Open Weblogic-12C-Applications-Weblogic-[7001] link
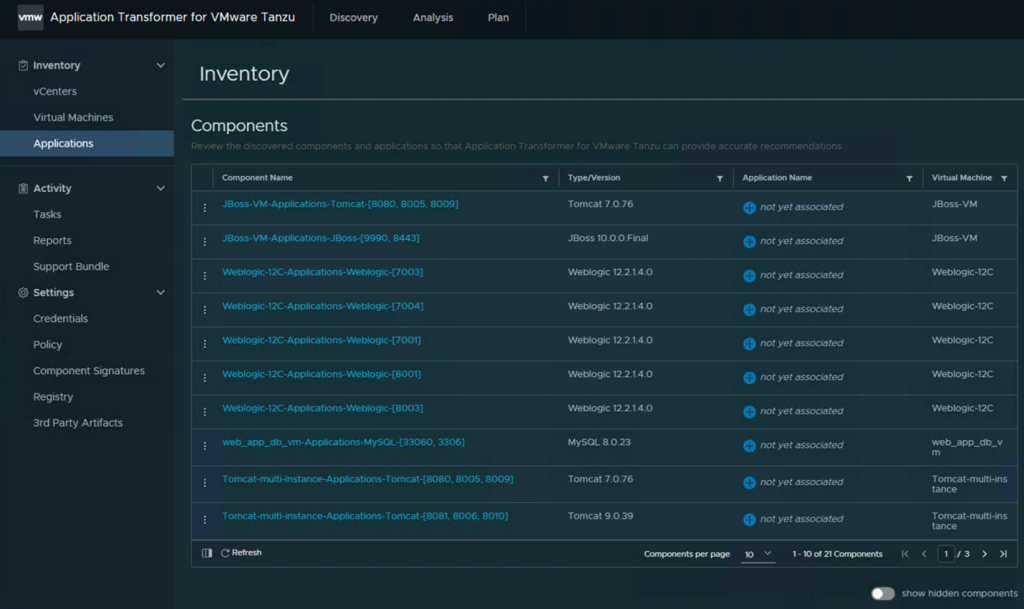Screen dimensions: 1024x609 point(321,340)
